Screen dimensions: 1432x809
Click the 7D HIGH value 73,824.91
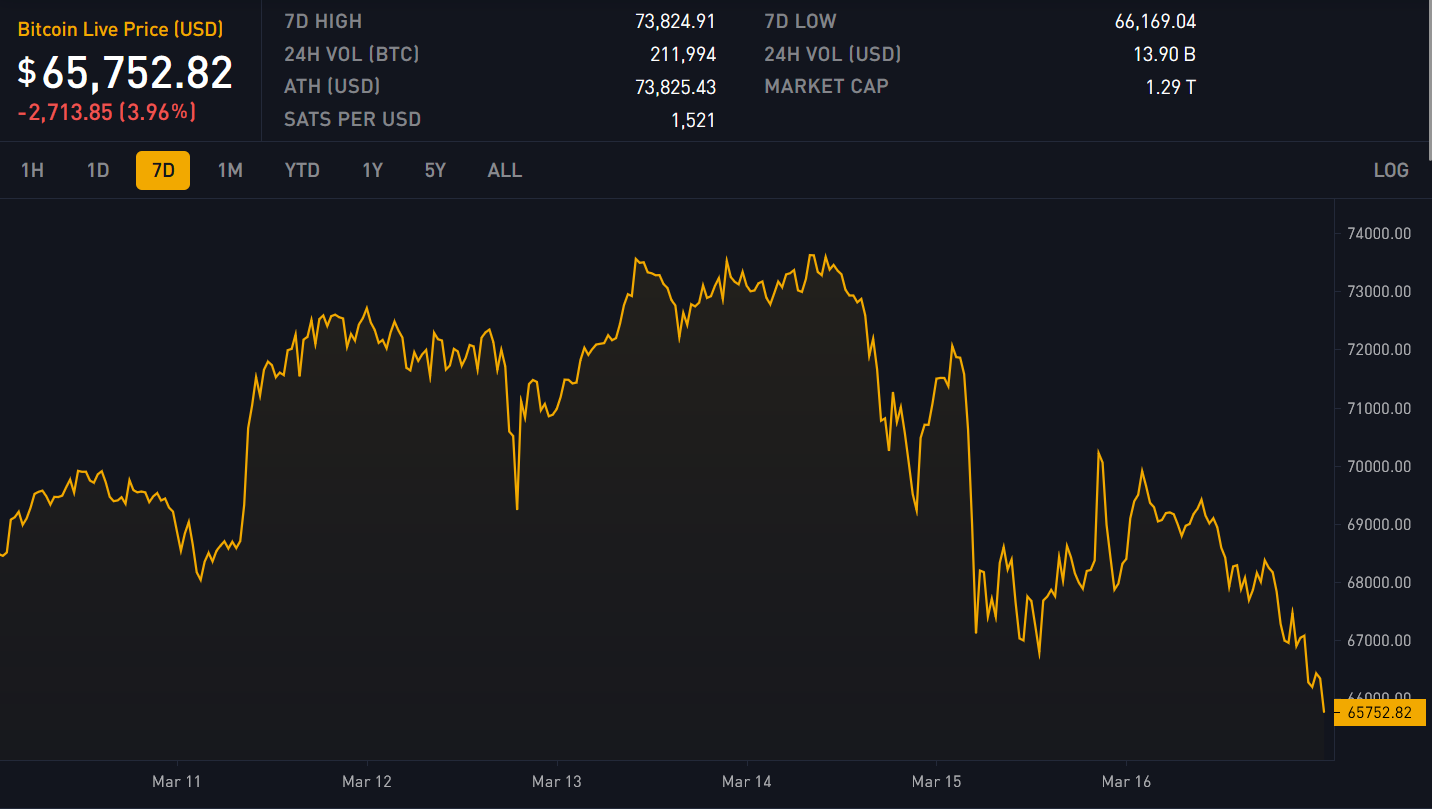(x=675, y=21)
